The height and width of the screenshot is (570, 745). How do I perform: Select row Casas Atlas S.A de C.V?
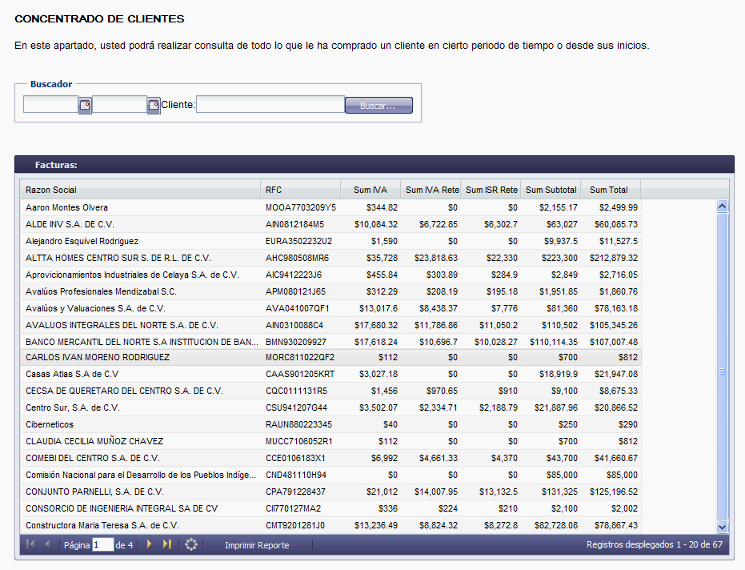(331, 374)
